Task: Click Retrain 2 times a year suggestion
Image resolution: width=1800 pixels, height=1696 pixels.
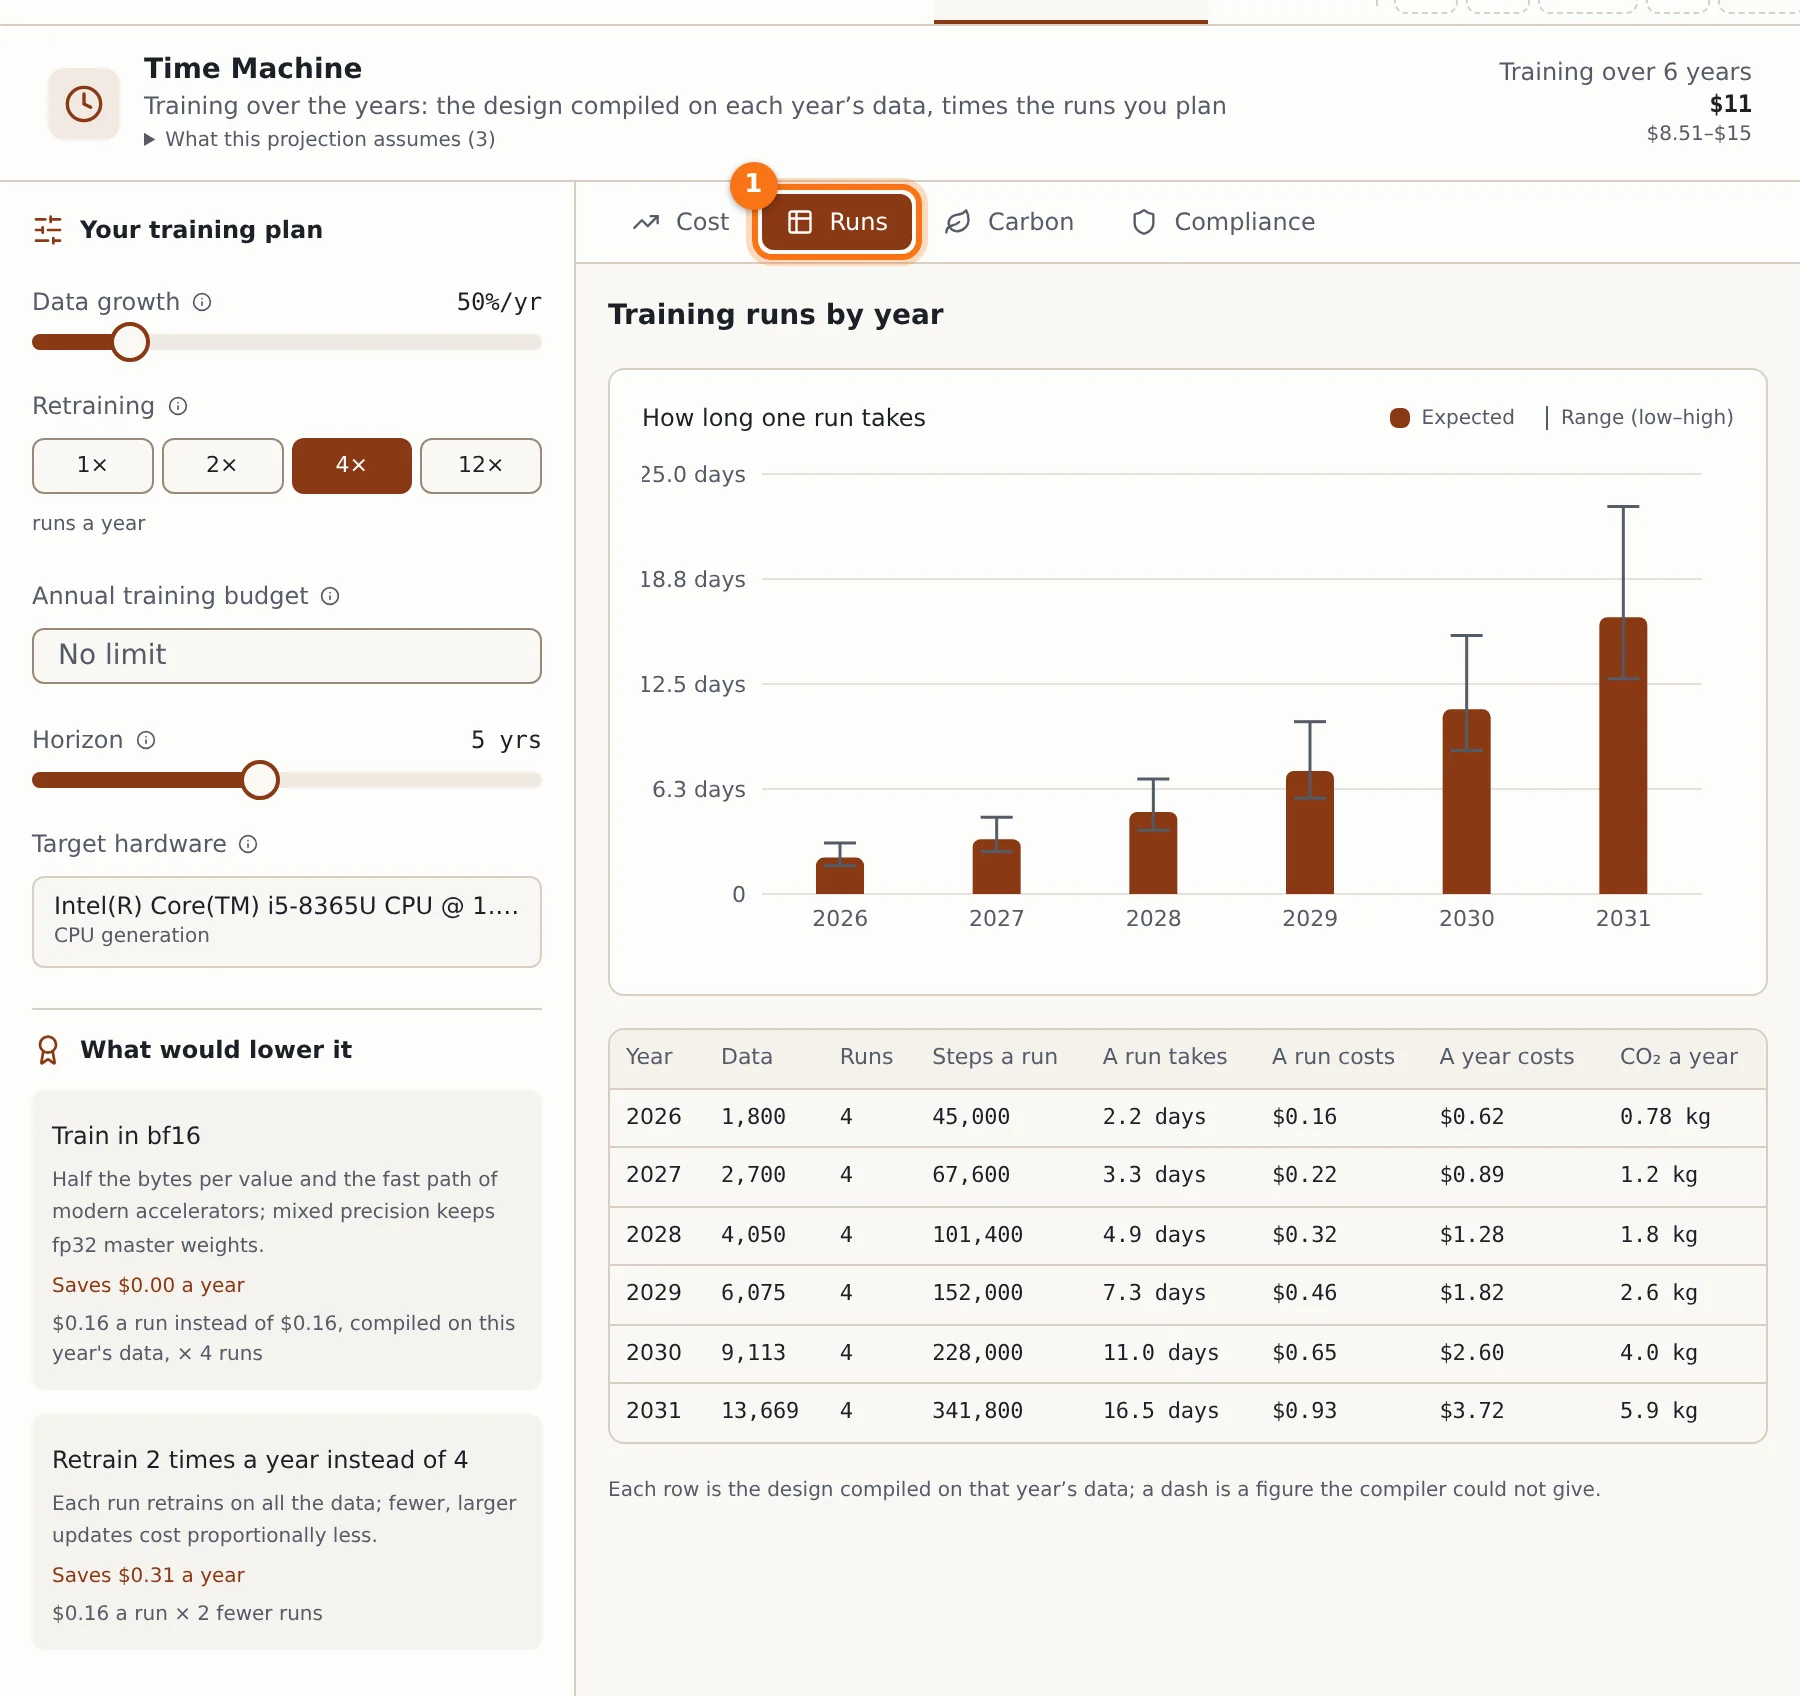Action: click(x=287, y=1532)
